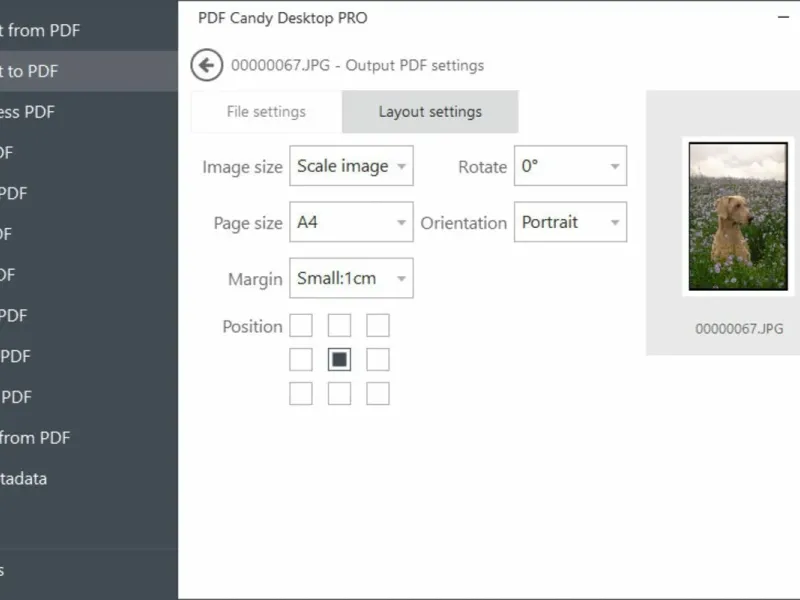Open the sidebar item ending 'from PDF' at top

point(89,30)
